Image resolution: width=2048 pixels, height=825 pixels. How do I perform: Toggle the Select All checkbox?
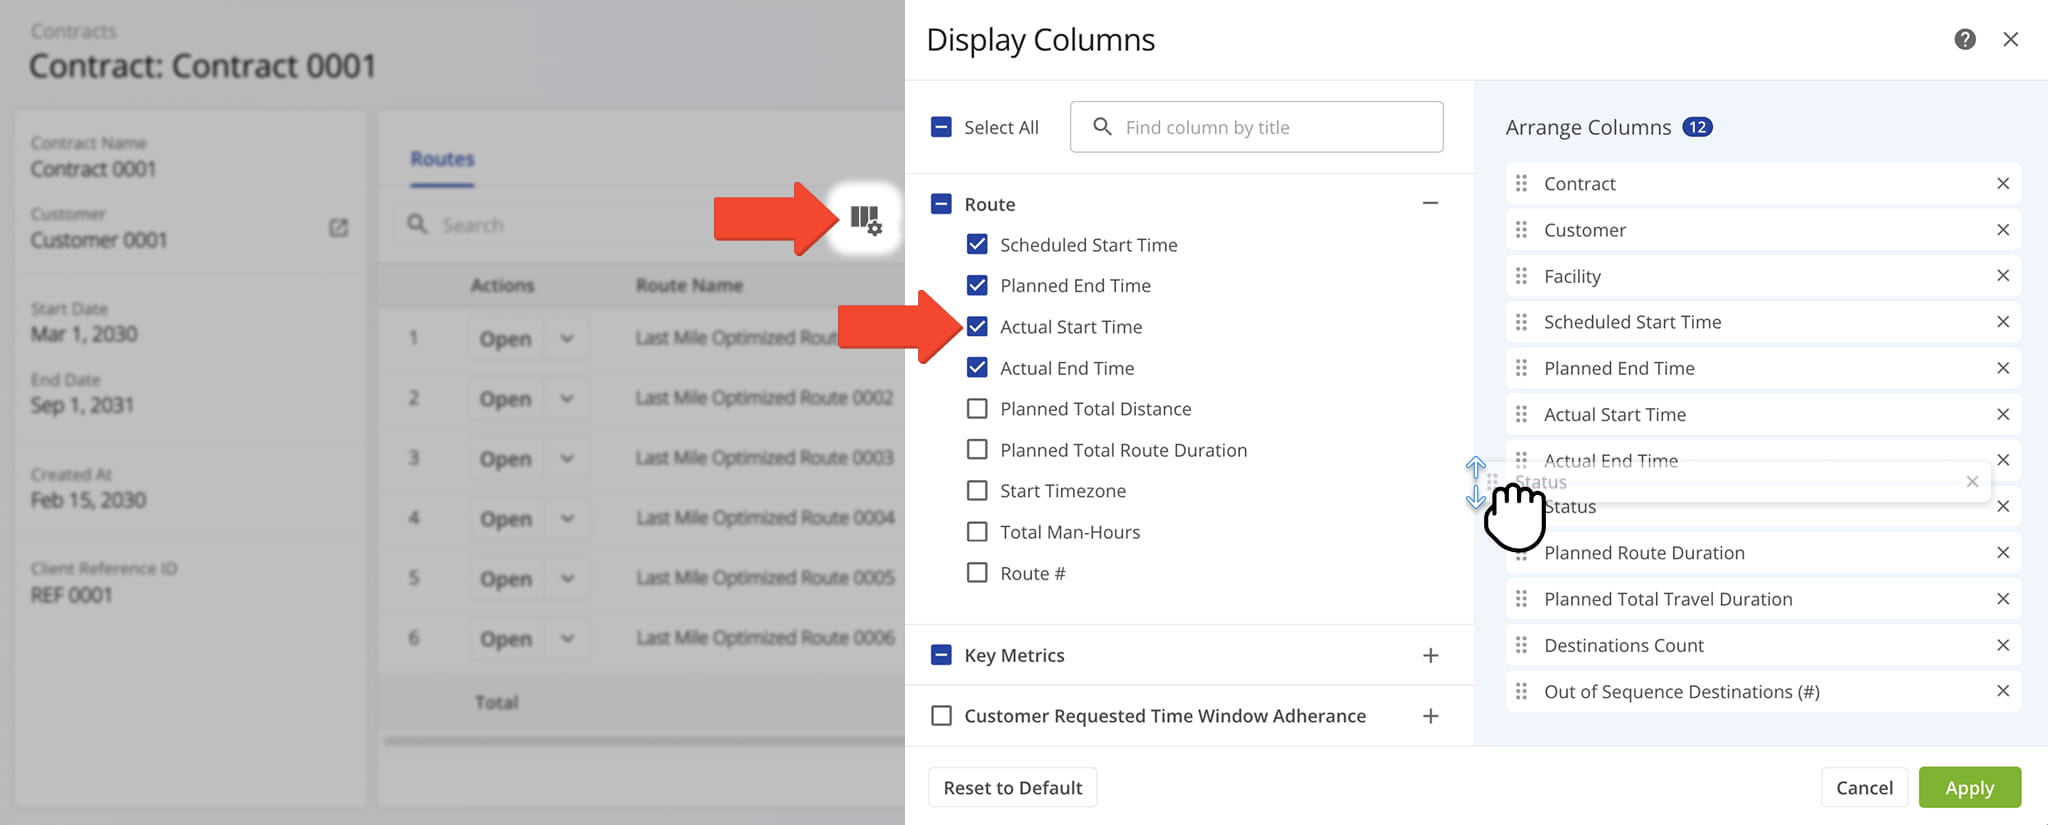coord(941,127)
